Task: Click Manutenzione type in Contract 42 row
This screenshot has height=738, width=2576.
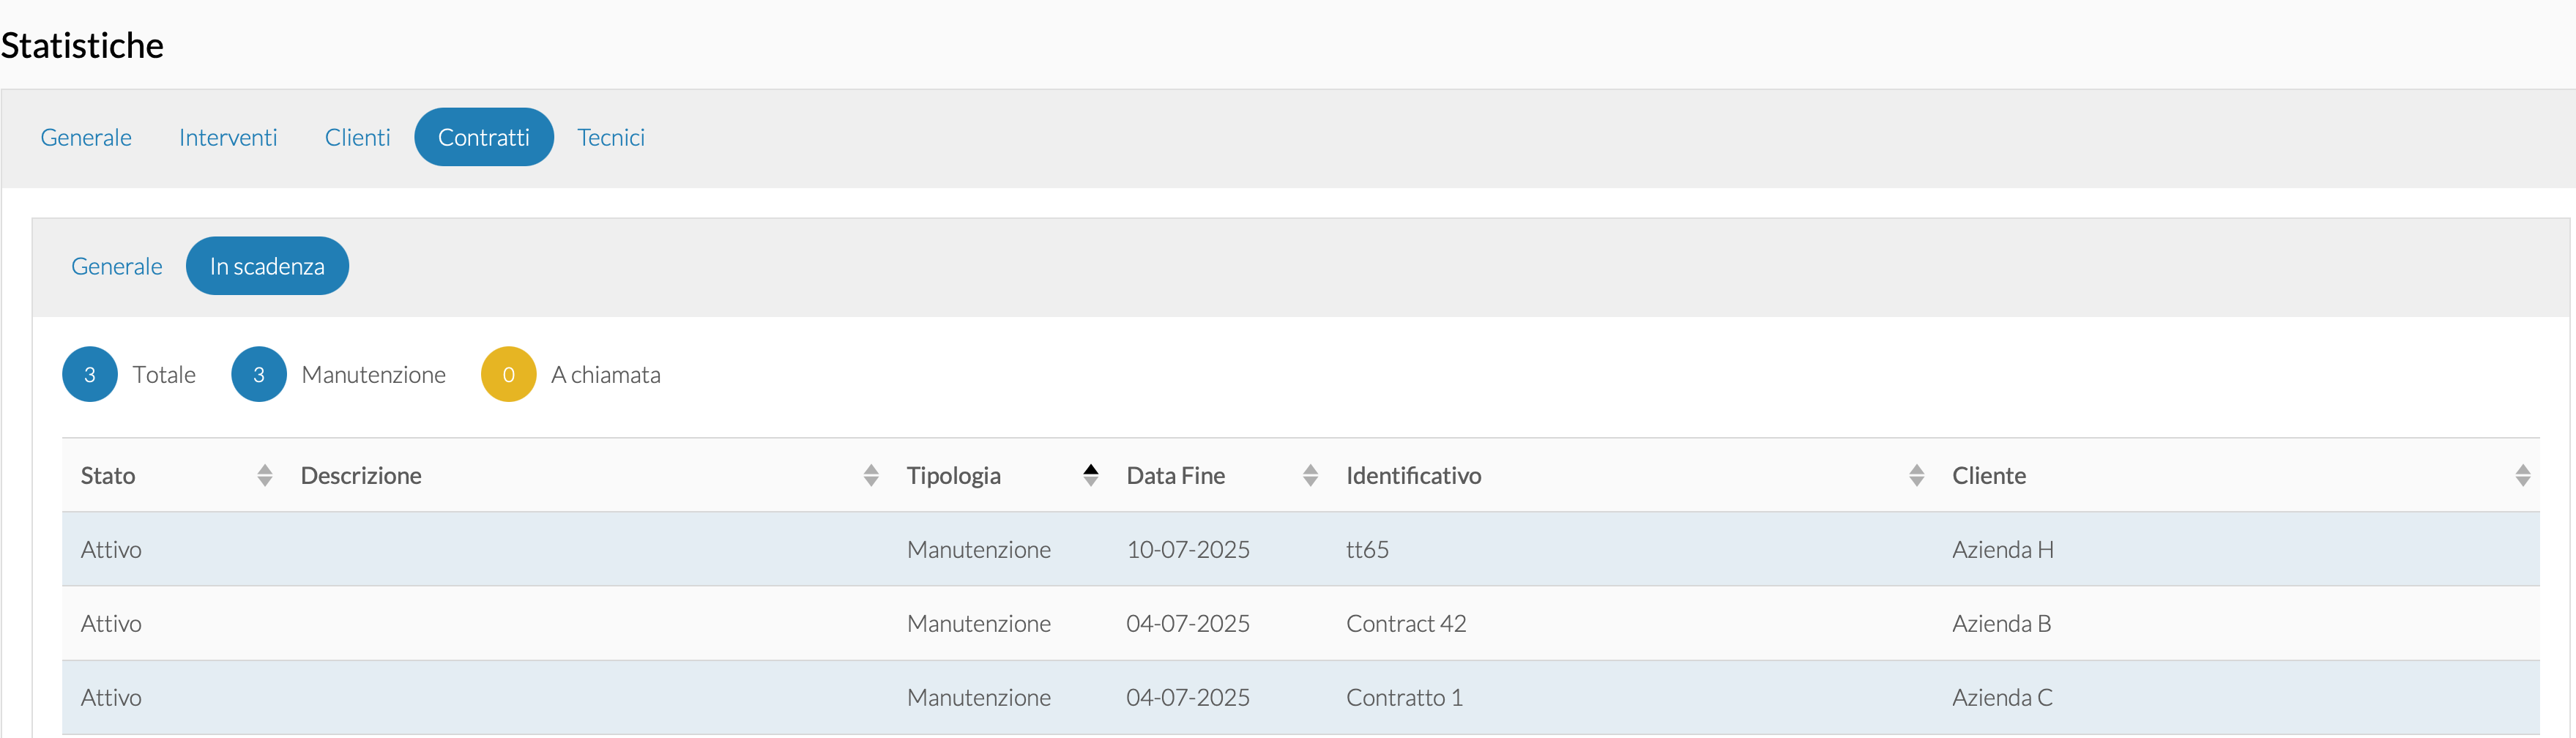Action: (x=979, y=623)
